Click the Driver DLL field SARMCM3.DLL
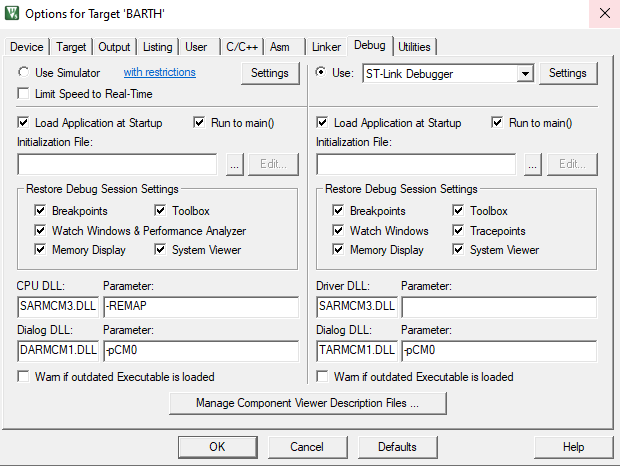 (x=357, y=307)
